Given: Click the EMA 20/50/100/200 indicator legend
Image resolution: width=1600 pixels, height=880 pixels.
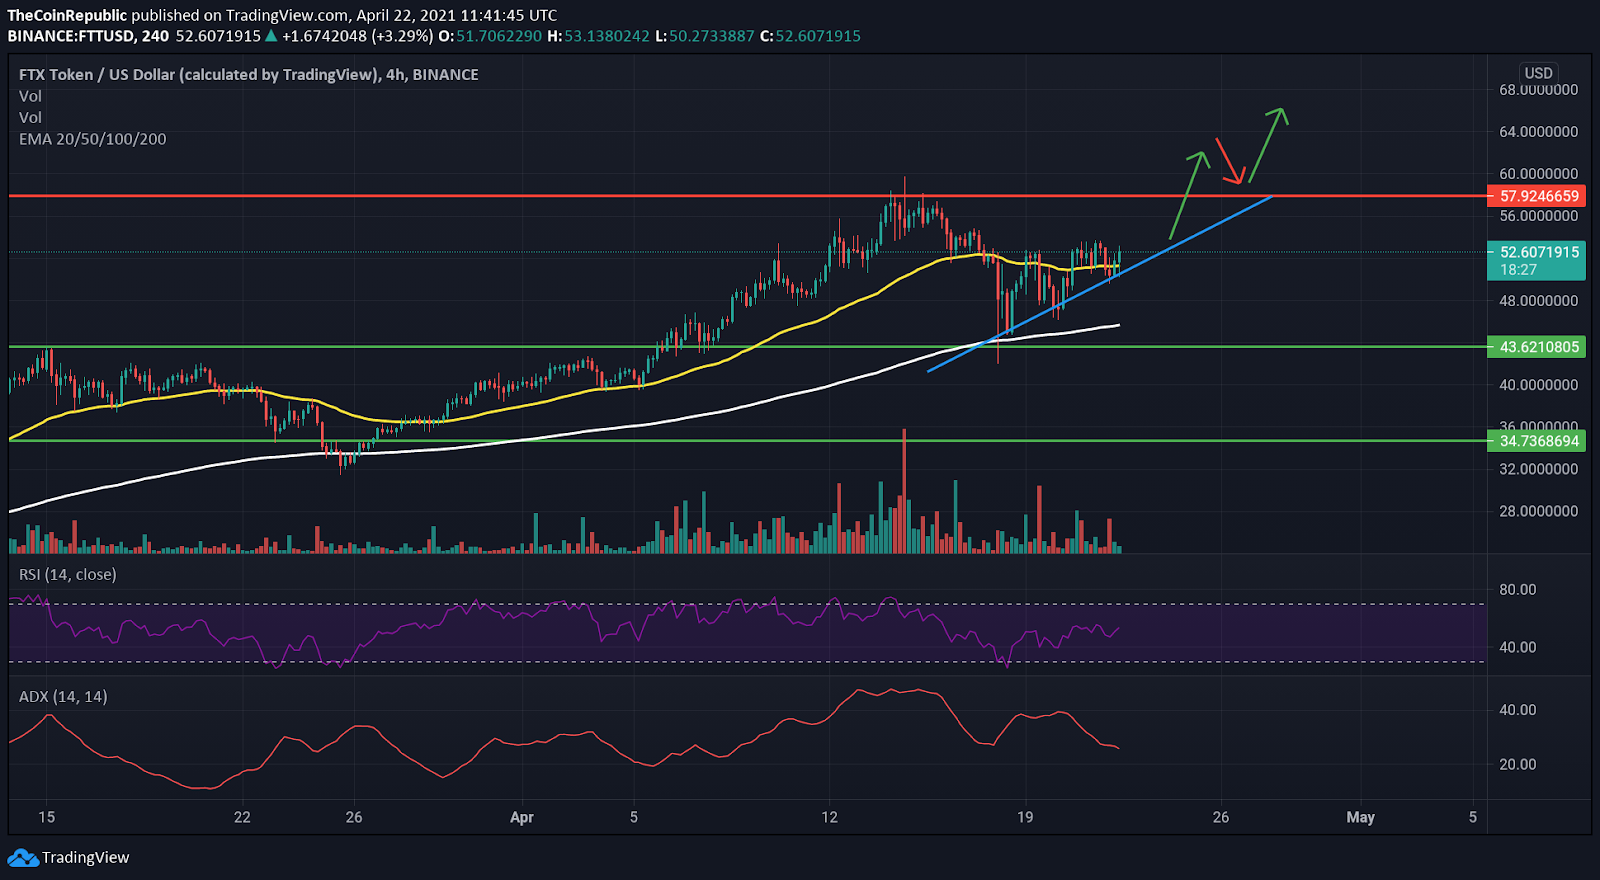Looking at the screenshot, I should (93, 139).
